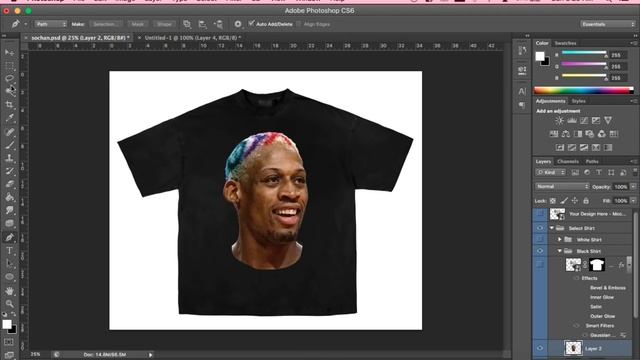640x360 pixels.
Task: Open path arrangement options
Action: [218, 24]
